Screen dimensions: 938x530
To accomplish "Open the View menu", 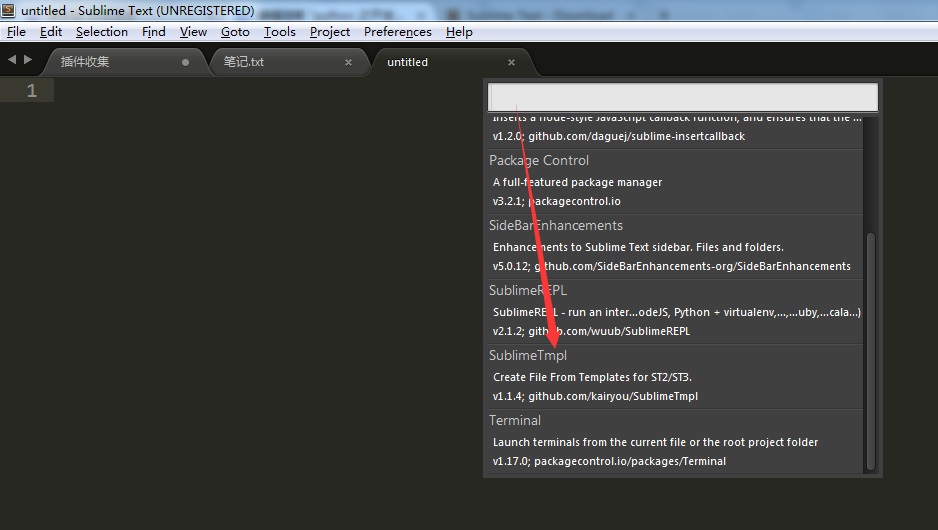I will tap(193, 32).
